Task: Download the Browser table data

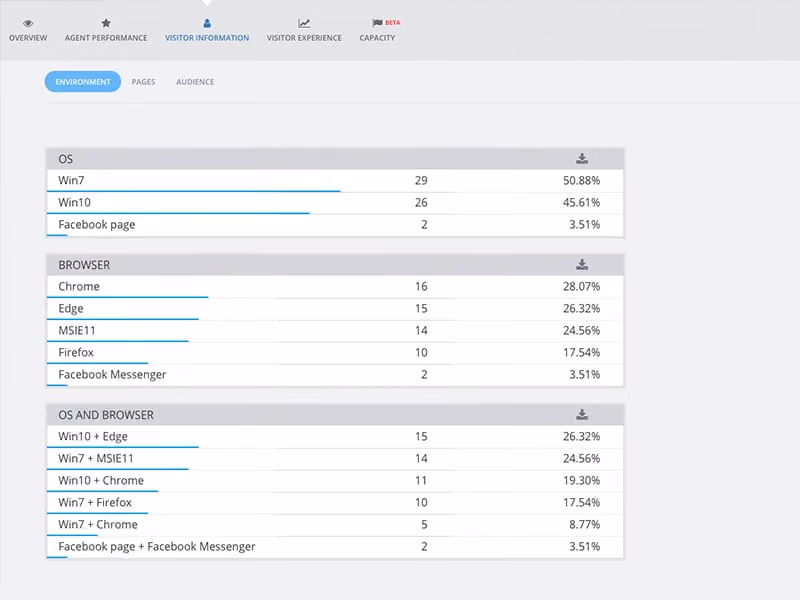Action: click(582, 265)
